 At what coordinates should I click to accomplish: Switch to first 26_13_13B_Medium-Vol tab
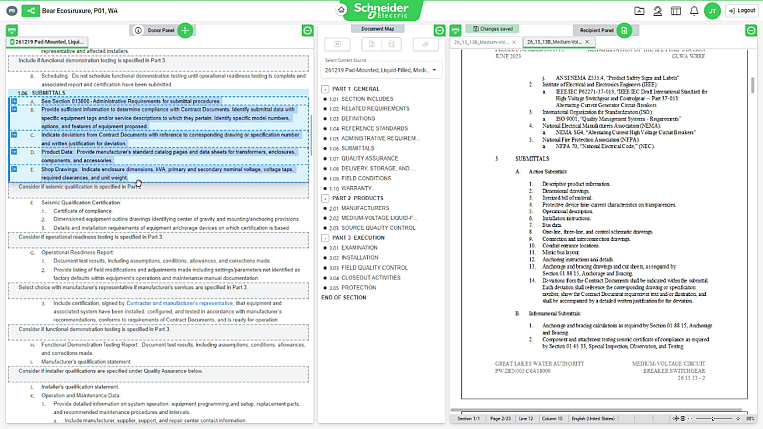pyautogui.click(x=484, y=42)
